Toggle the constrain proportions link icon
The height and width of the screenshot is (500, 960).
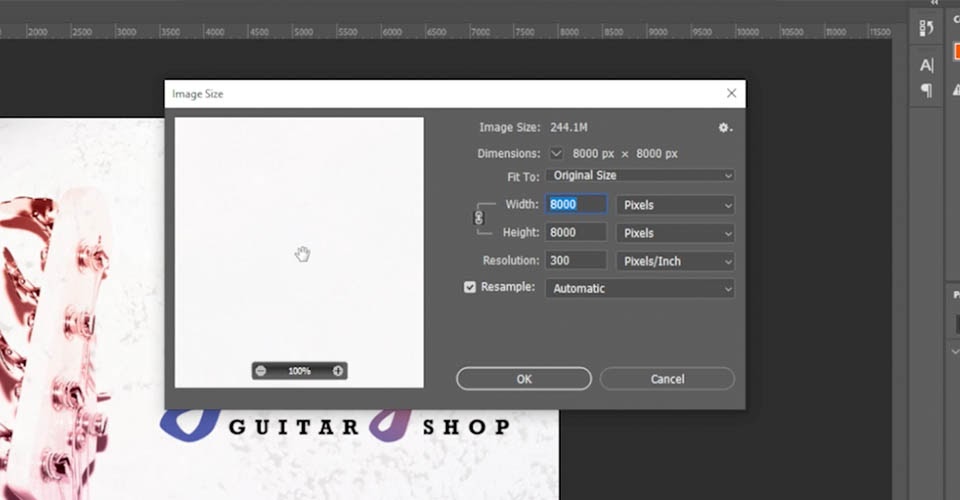pyautogui.click(x=479, y=218)
